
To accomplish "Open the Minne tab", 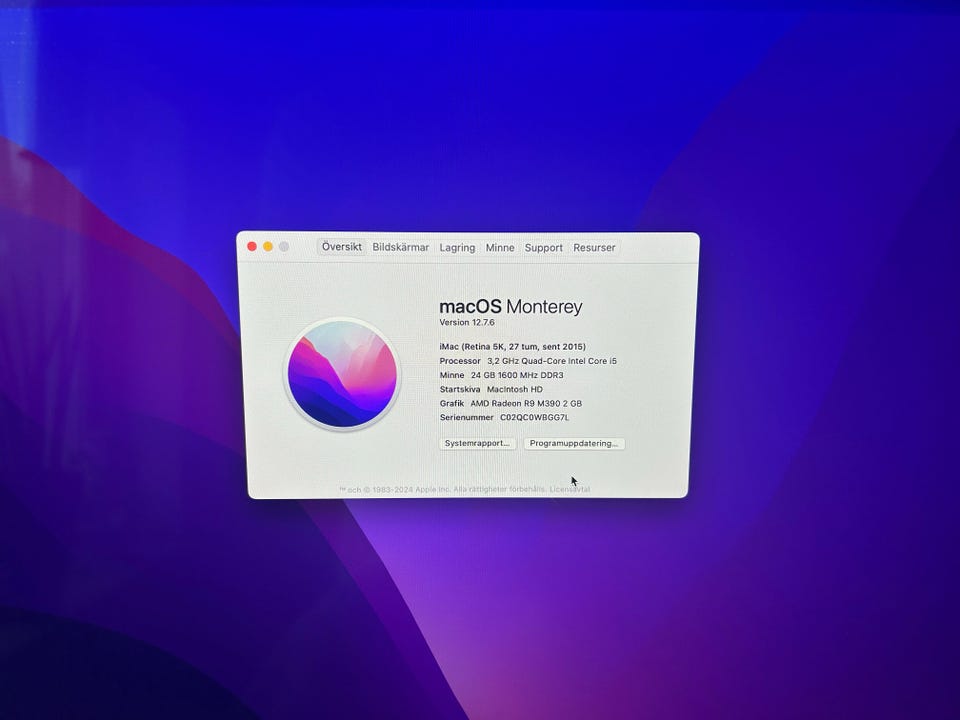I will tap(500, 247).
